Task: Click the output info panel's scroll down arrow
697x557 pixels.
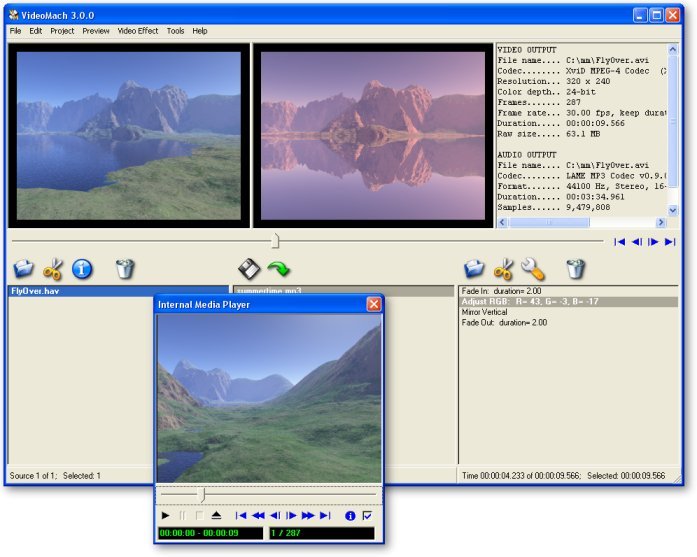Action: click(673, 210)
